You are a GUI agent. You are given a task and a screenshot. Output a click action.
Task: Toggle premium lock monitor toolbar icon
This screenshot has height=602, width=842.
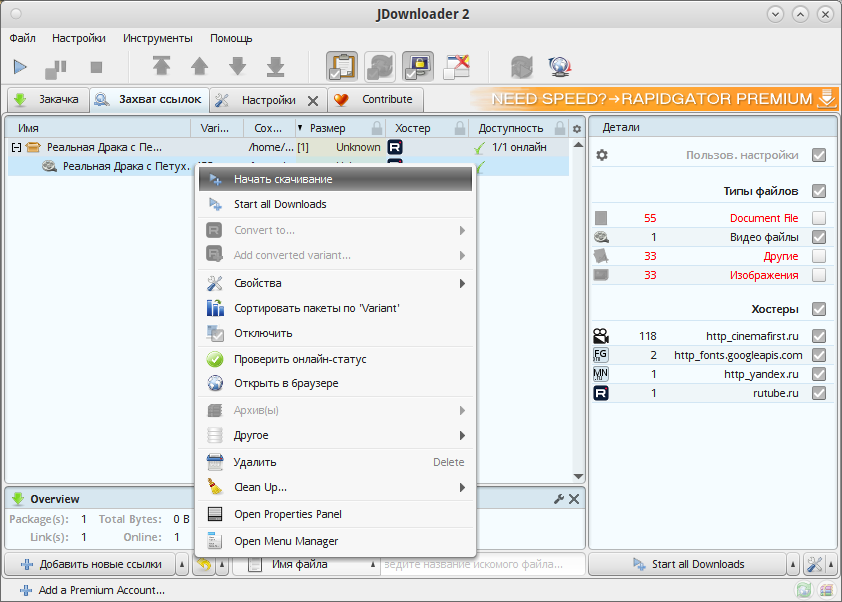(418, 67)
